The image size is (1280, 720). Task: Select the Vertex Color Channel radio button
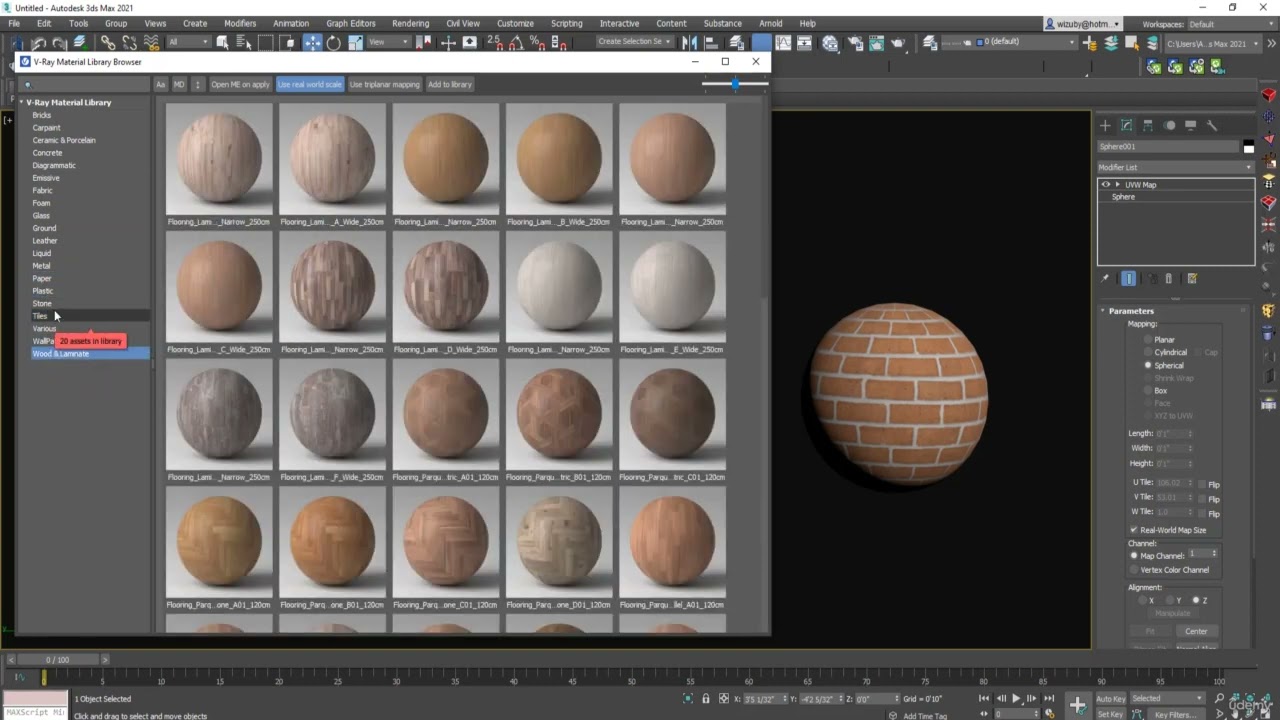(x=1134, y=570)
